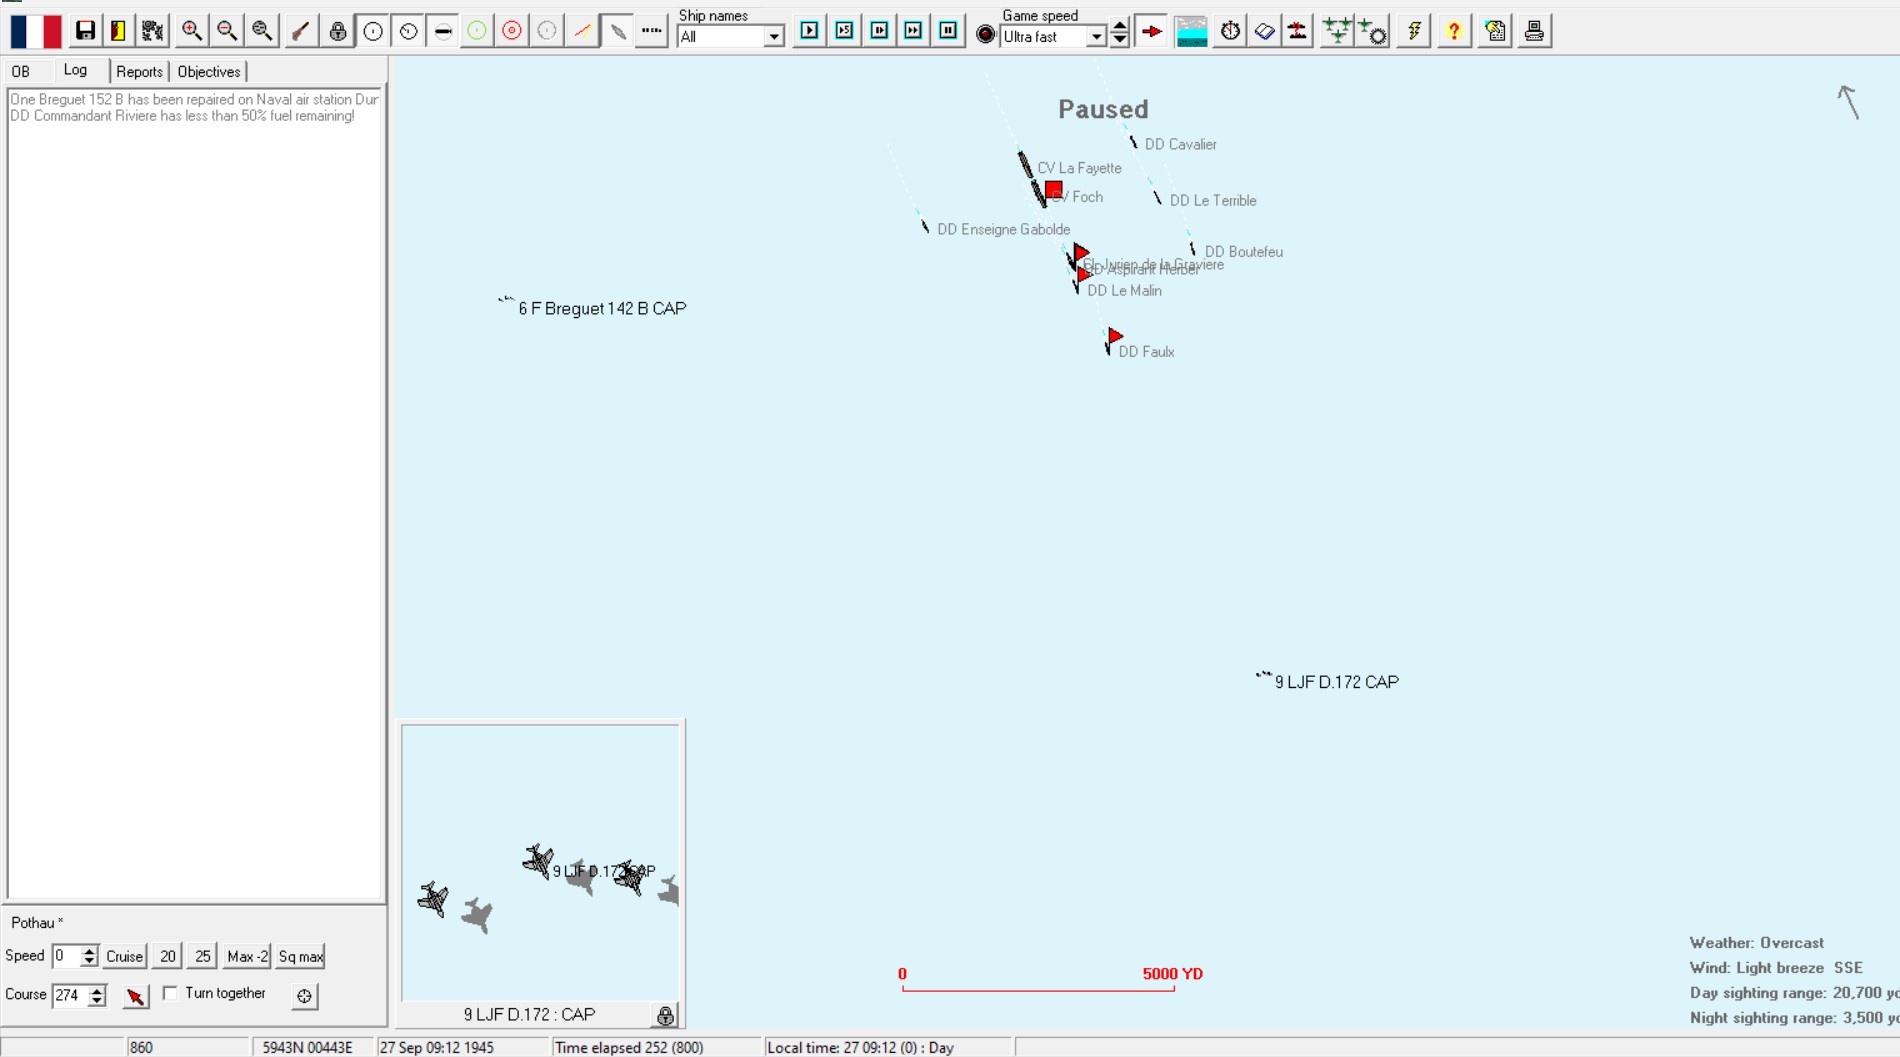This screenshot has height=1057, width=1900.
Task: Click the sea and sky weather icon
Action: coord(1192,32)
